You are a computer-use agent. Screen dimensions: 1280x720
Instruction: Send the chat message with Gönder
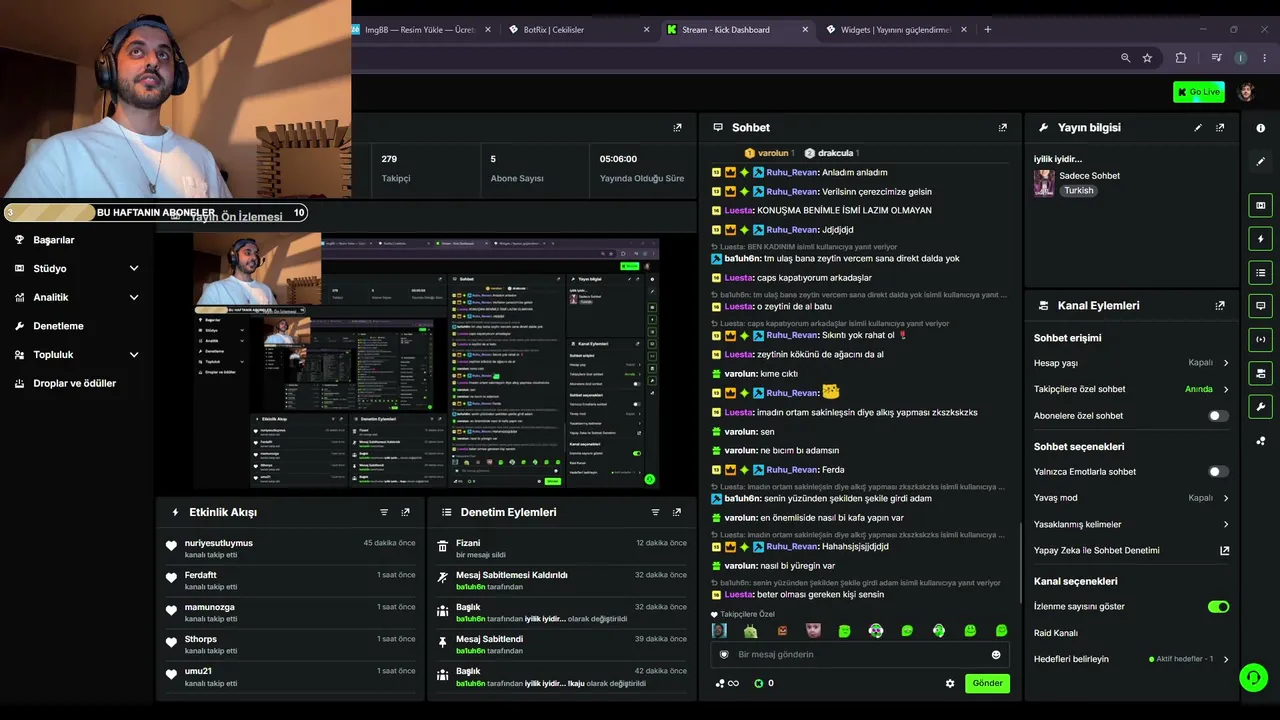(x=987, y=684)
